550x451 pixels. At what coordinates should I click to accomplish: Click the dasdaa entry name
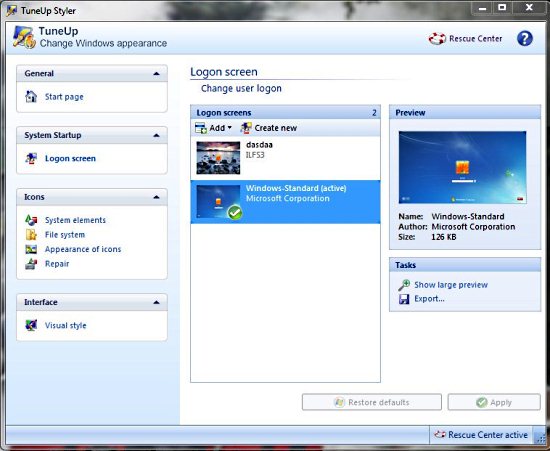pos(259,144)
